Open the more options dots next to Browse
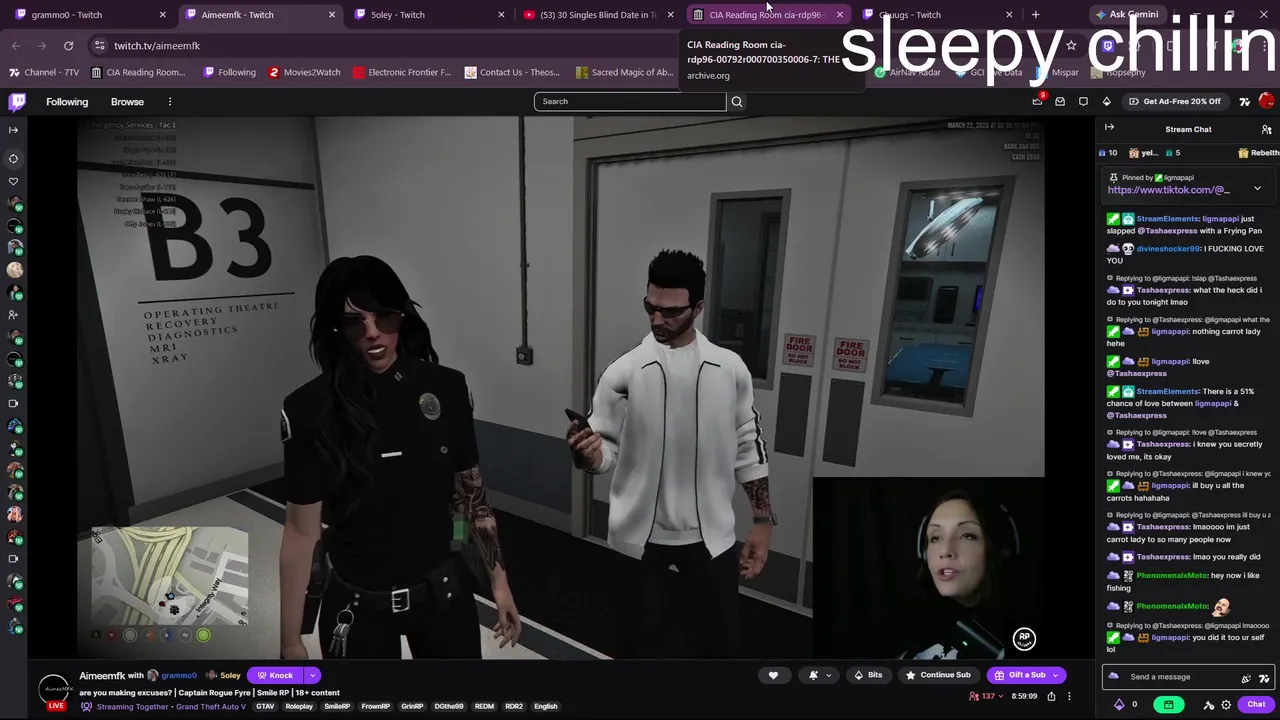Viewport: 1280px width, 720px height. (x=170, y=102)
